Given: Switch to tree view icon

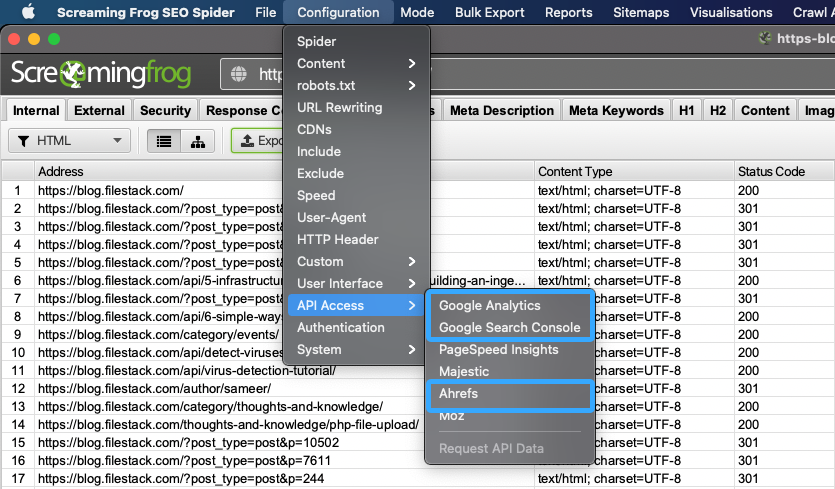Looking at the screenshot, I should click(x=198, y=141).
